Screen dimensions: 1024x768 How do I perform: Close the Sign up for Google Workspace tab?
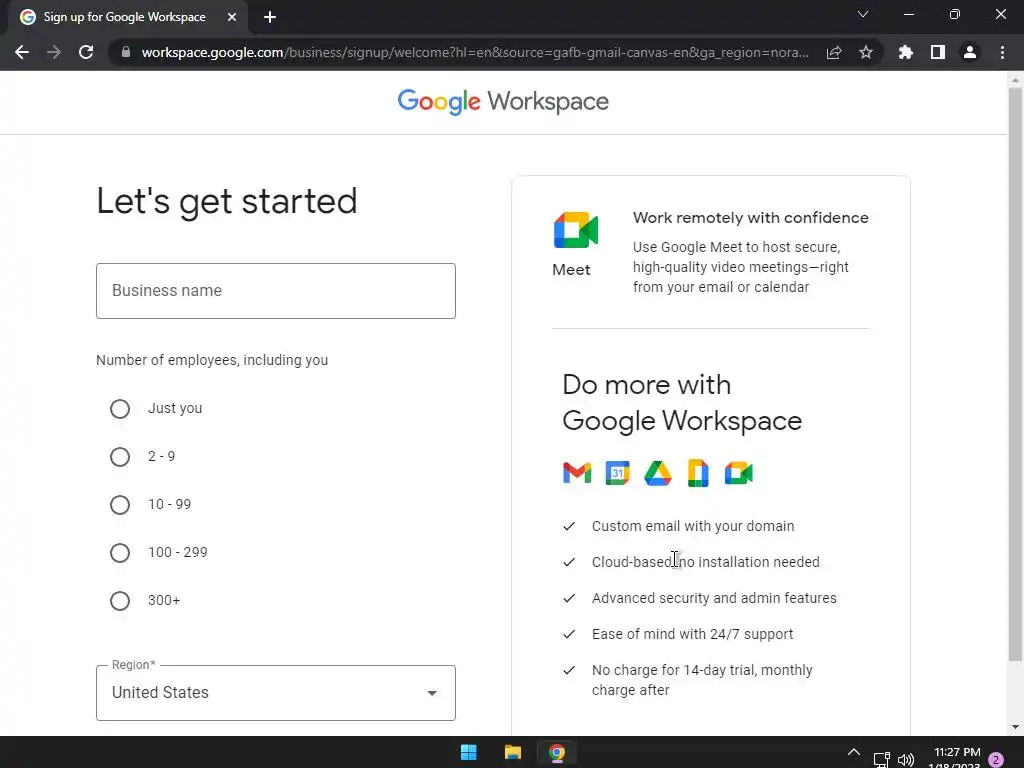[x=232, y=17]
